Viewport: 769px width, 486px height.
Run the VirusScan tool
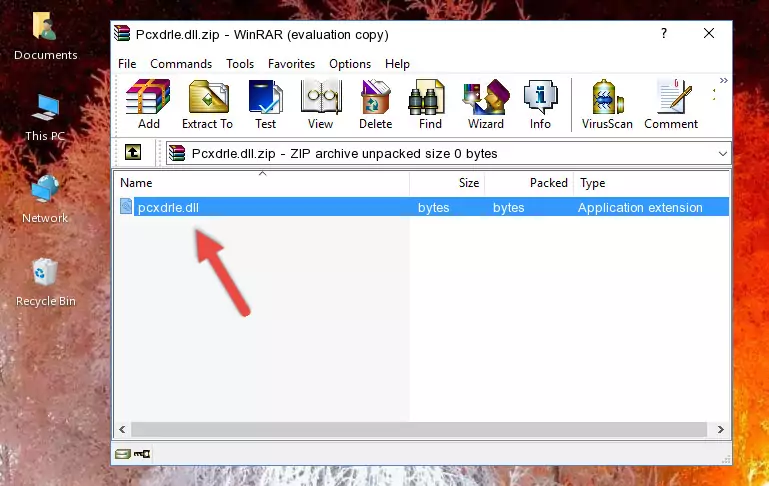(x=607, y=104)
